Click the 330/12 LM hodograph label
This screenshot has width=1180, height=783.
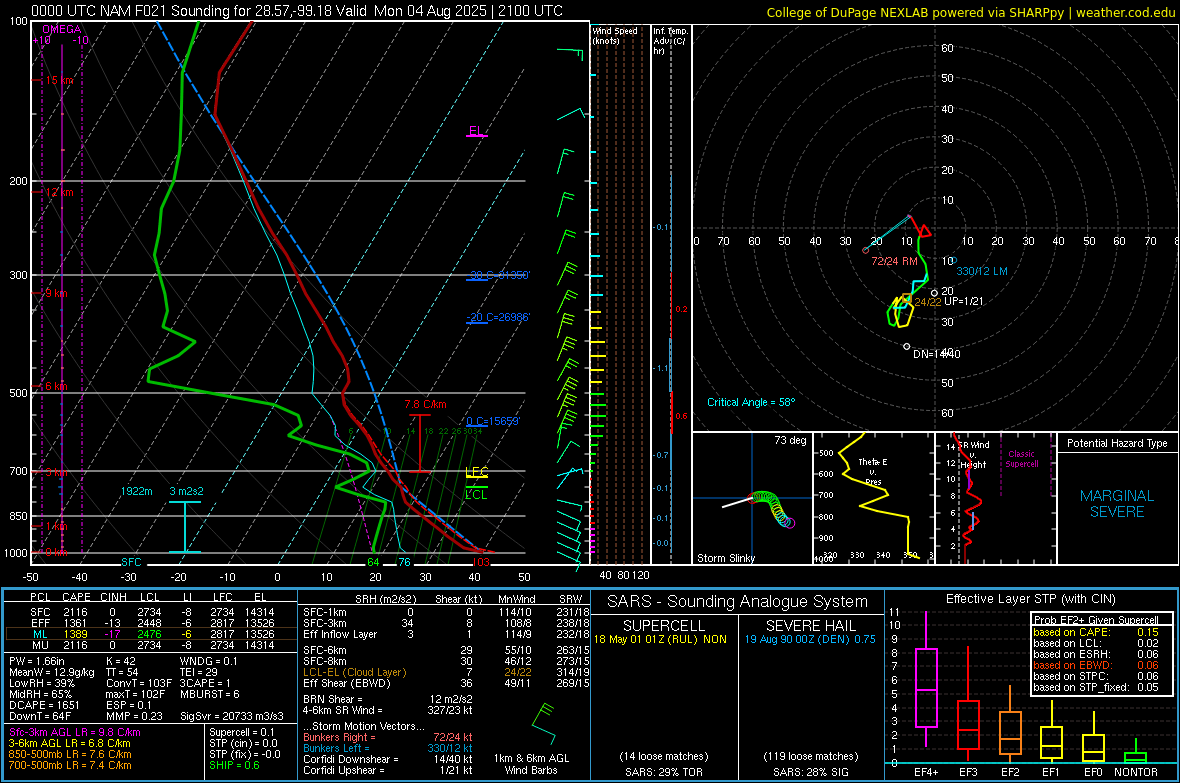coord(981,271)
